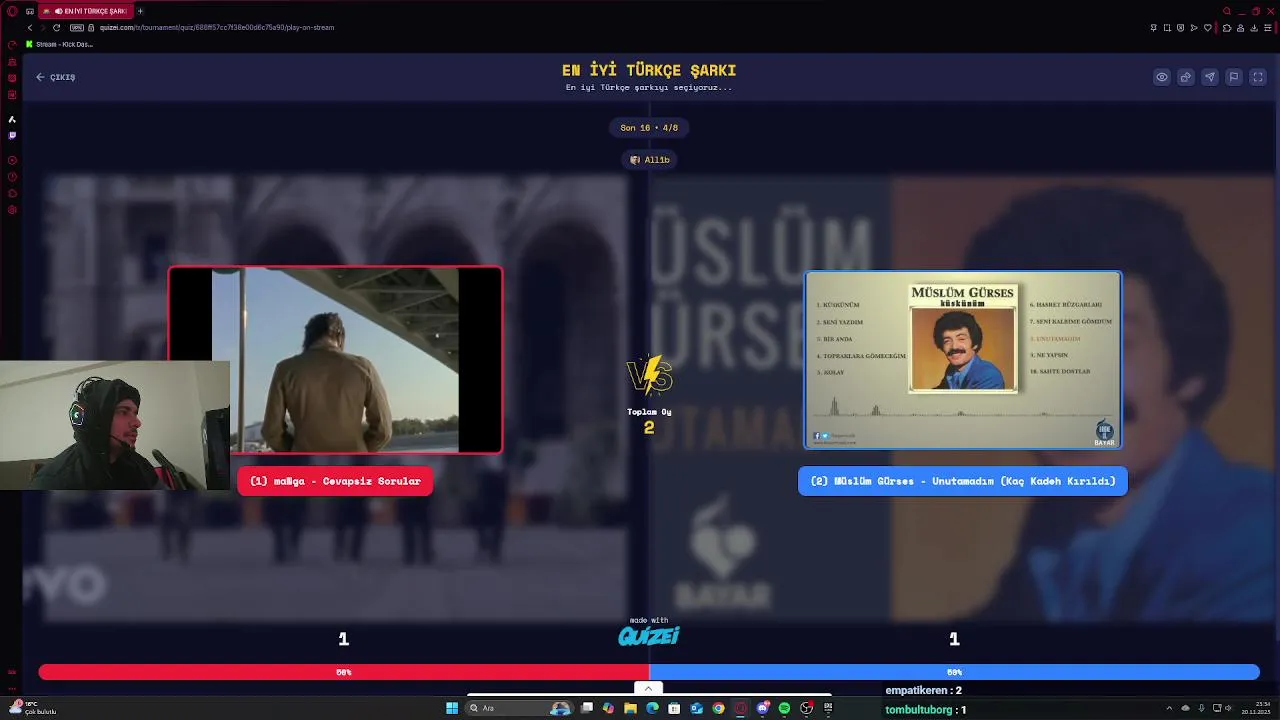Open the ad-blocker shield icon
The image size is (1280, 720).
[1180, 27]
